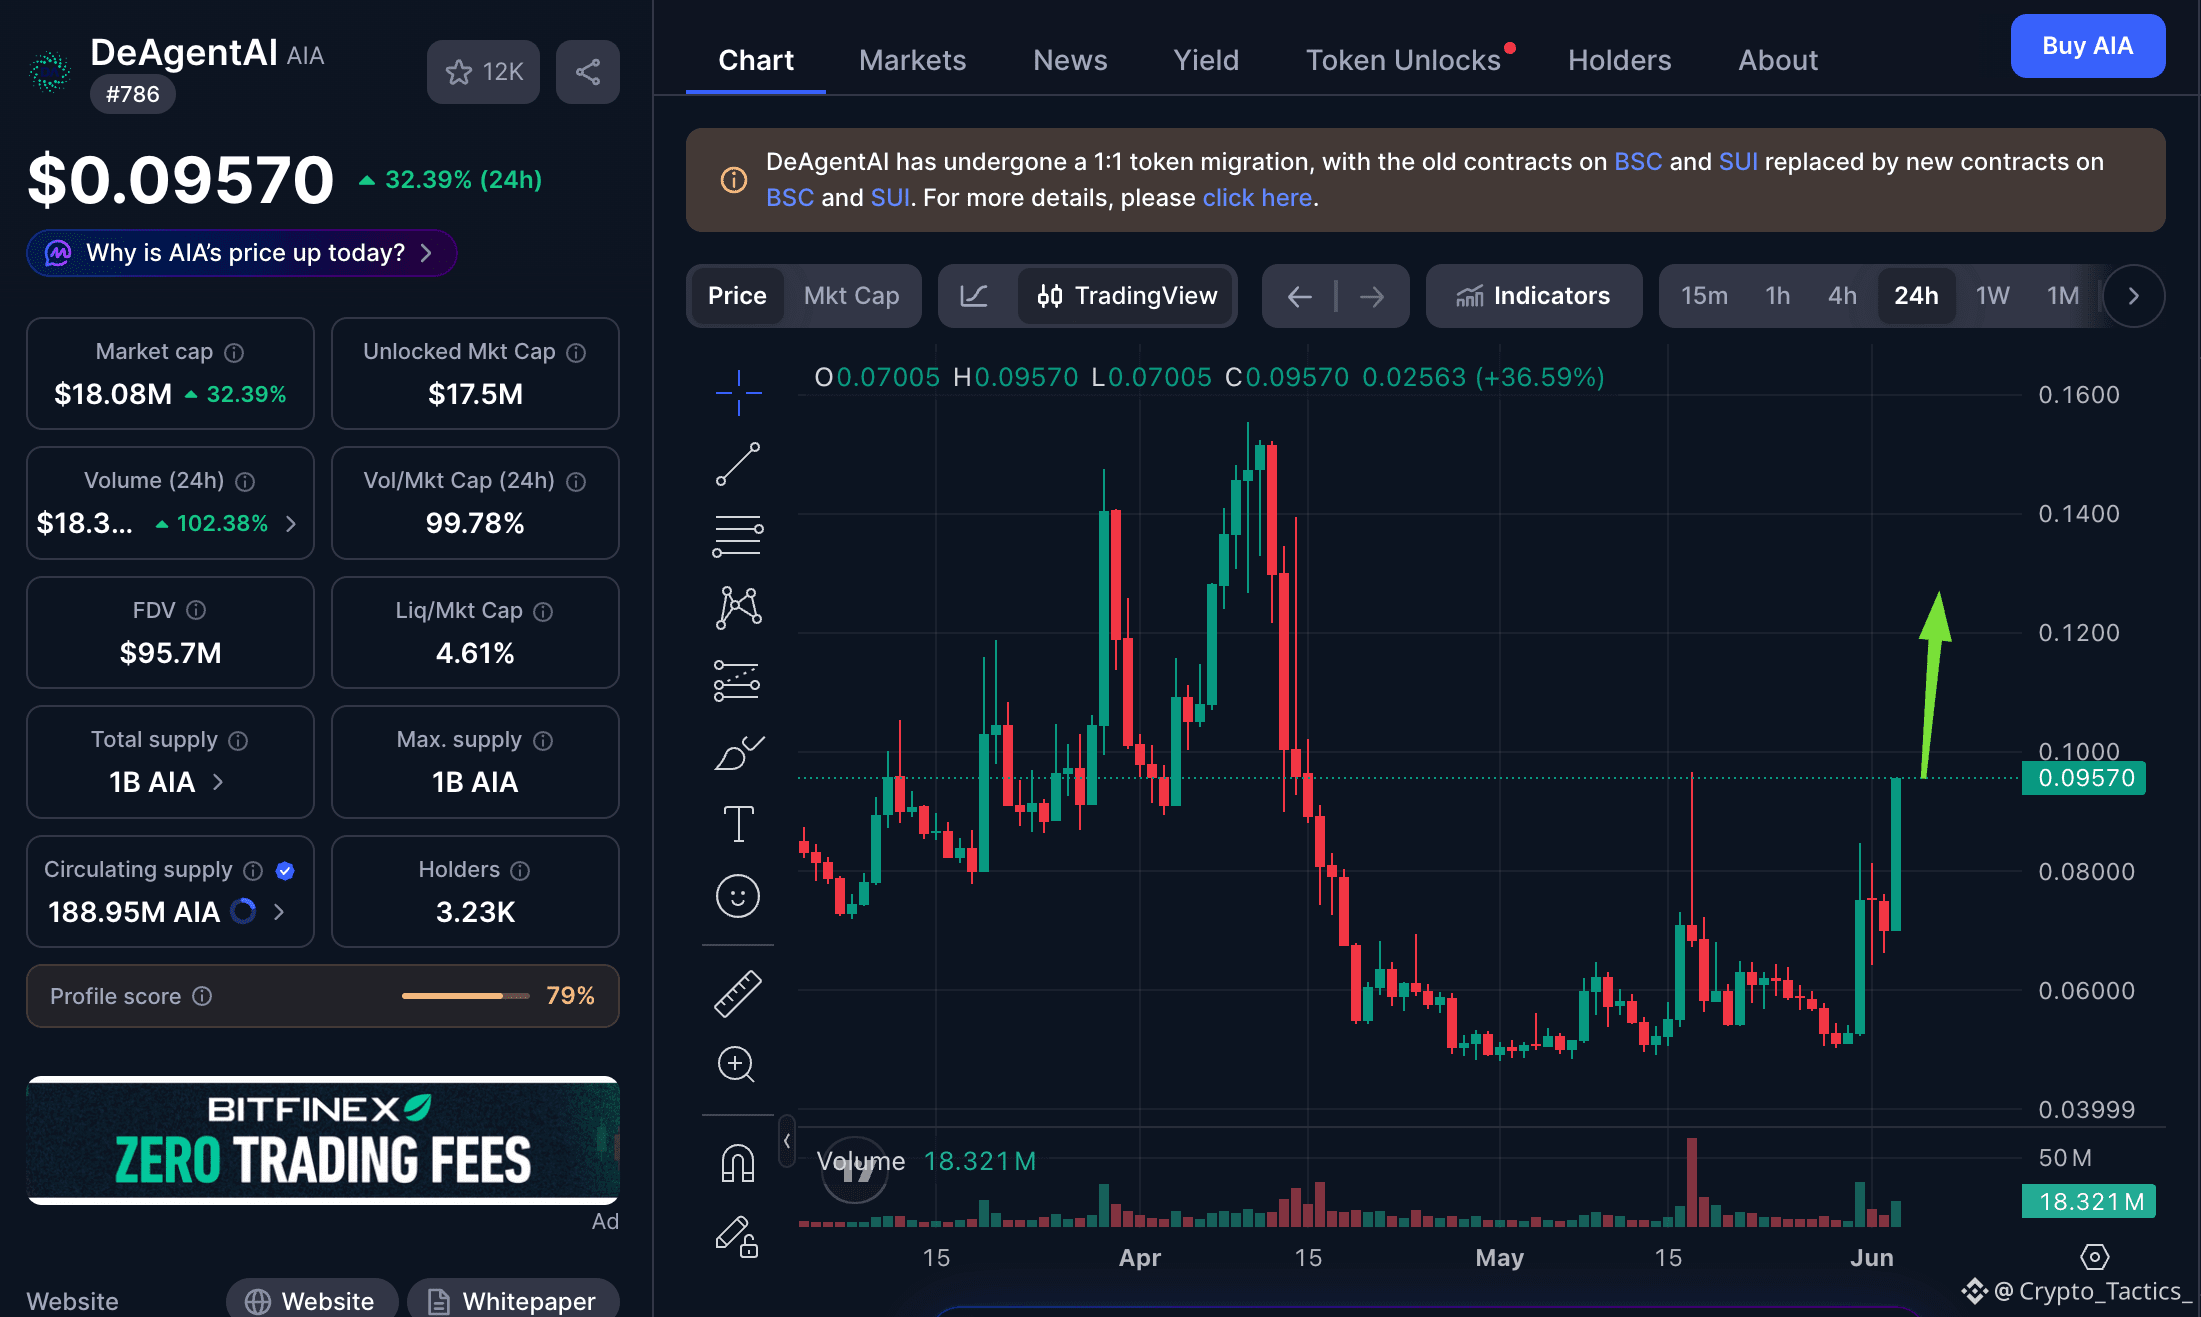Viewport: 2201px width, 1317px height.
Task: Select the ruler measure tool
Action: (x=738, y=994)
